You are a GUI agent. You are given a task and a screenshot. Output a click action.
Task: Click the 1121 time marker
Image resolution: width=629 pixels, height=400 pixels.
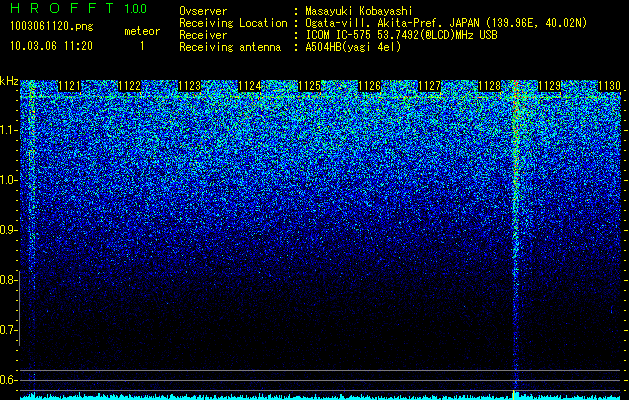click(x=69, y=86)
